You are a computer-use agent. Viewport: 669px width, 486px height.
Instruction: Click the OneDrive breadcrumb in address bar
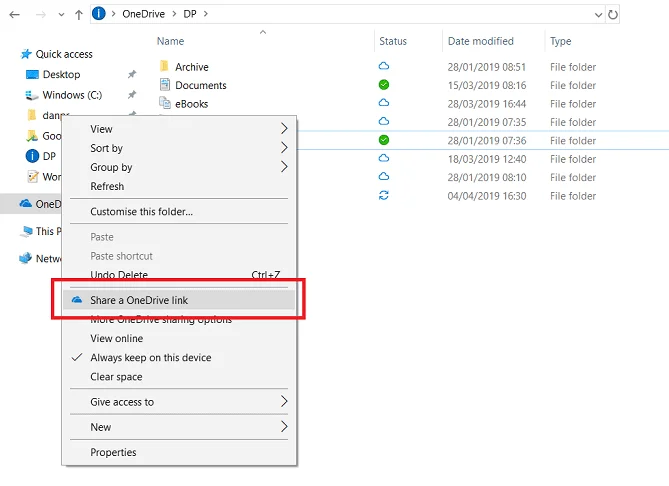tap(143, 14)
